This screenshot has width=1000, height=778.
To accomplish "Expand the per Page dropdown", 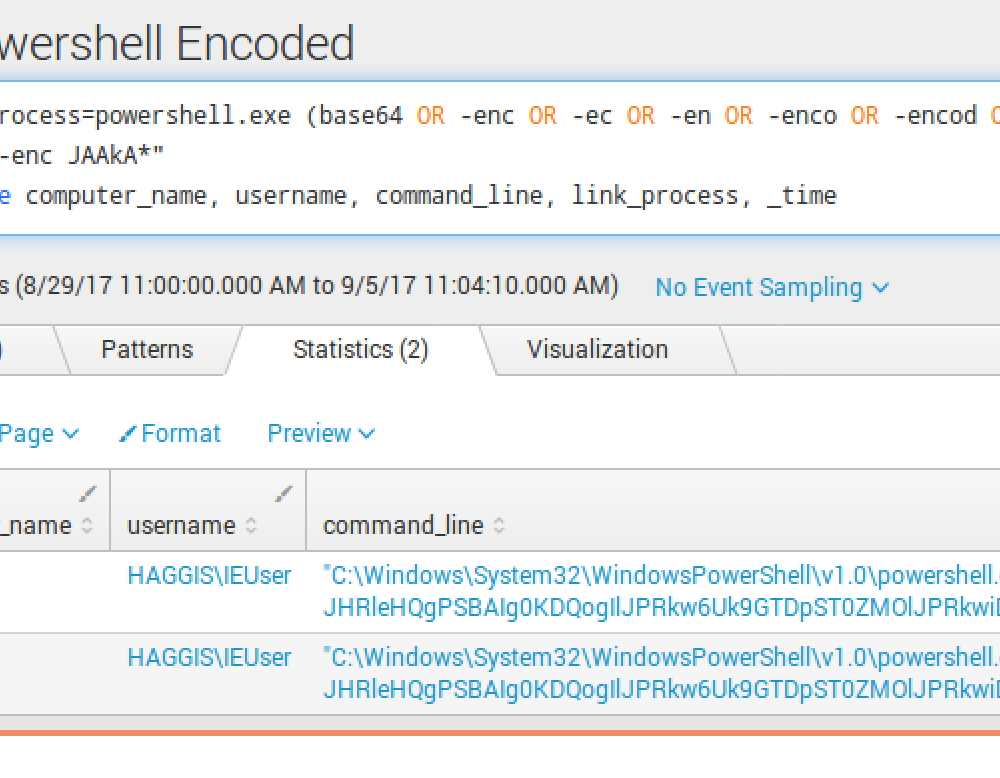I will [40, 434].
